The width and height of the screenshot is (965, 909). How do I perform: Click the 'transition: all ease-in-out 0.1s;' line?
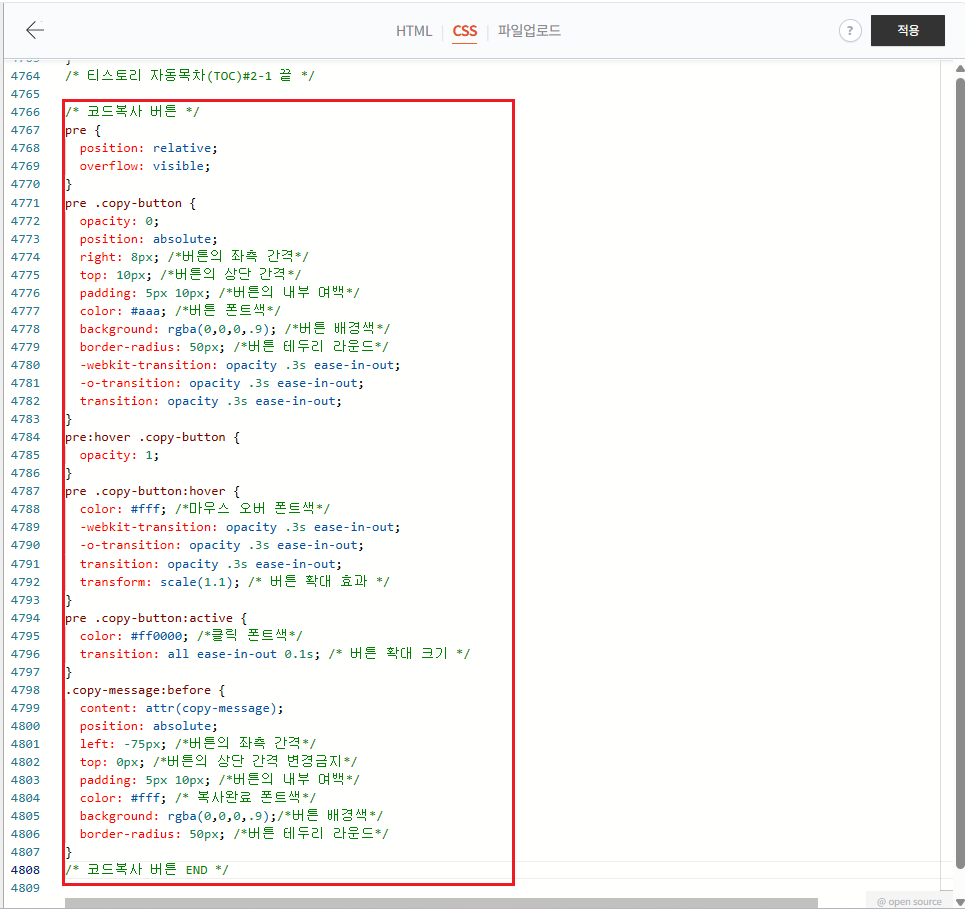click(274, 654)
